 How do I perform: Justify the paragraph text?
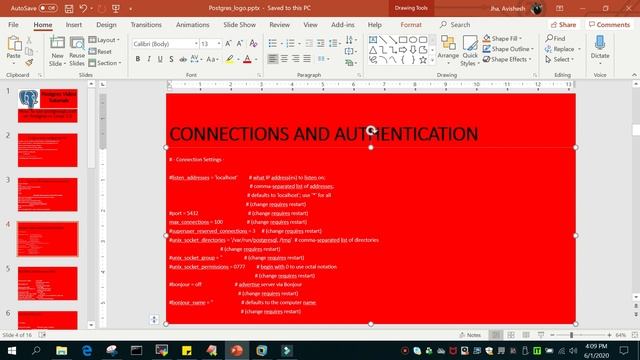(307, 59)
